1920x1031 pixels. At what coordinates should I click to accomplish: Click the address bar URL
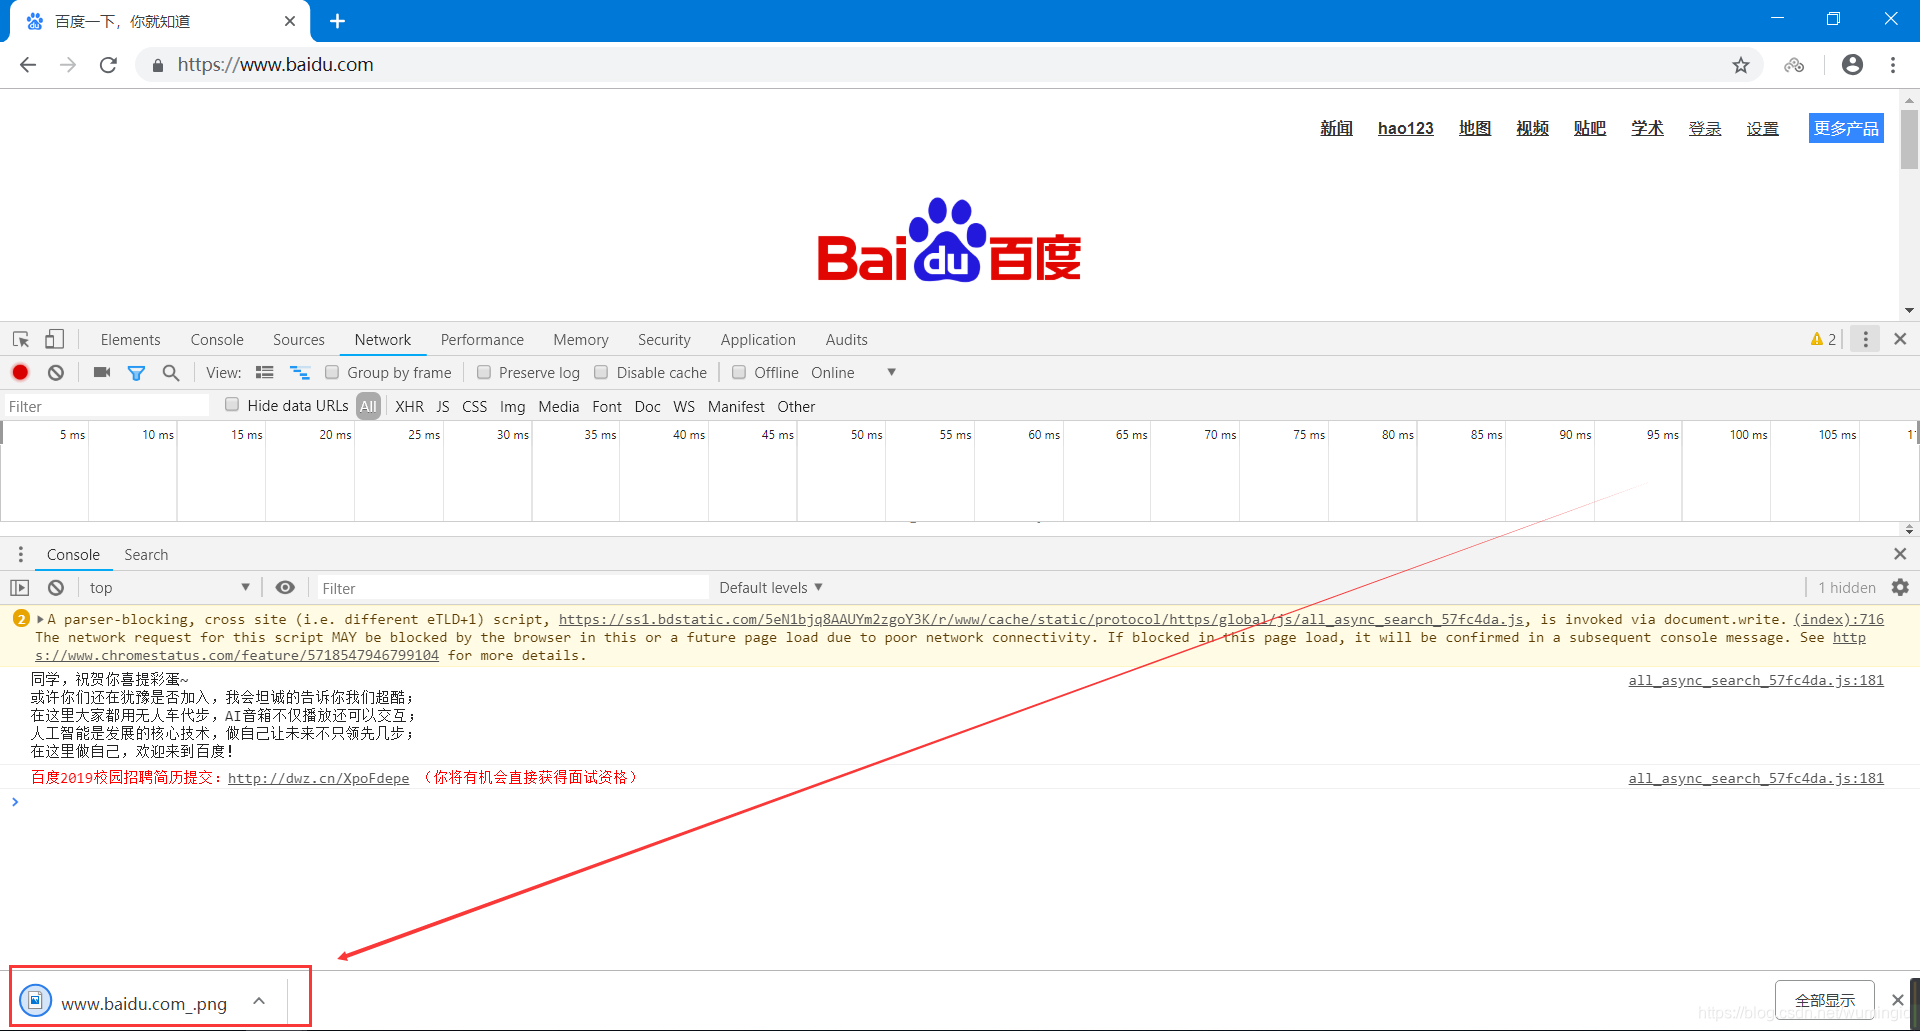(275, 65)
